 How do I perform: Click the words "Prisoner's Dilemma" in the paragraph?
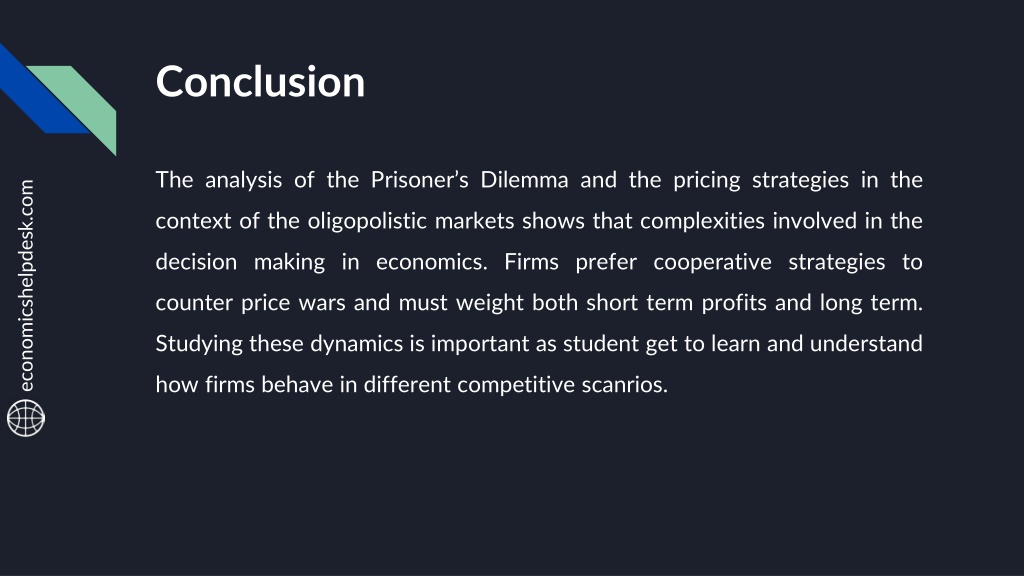tap(470, 180)
